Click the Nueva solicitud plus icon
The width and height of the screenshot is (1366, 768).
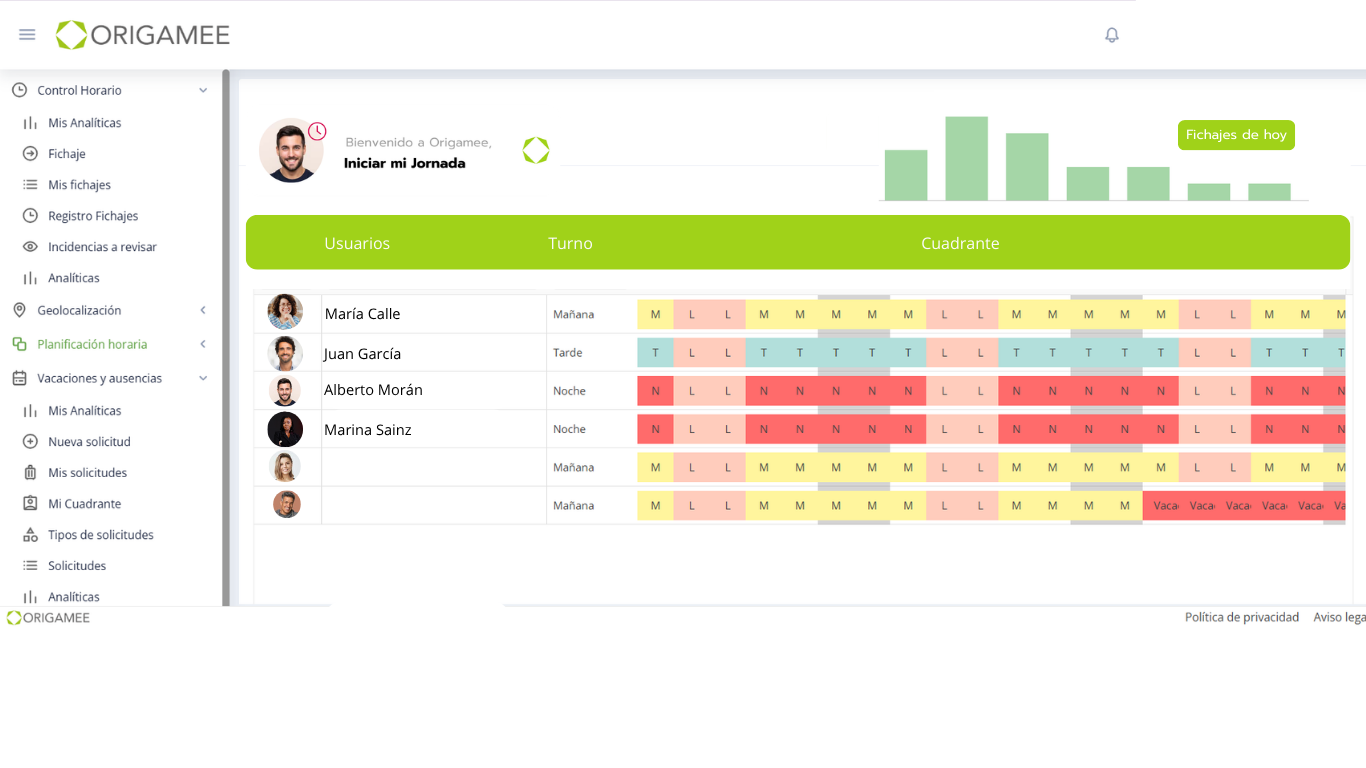[30, 442]
